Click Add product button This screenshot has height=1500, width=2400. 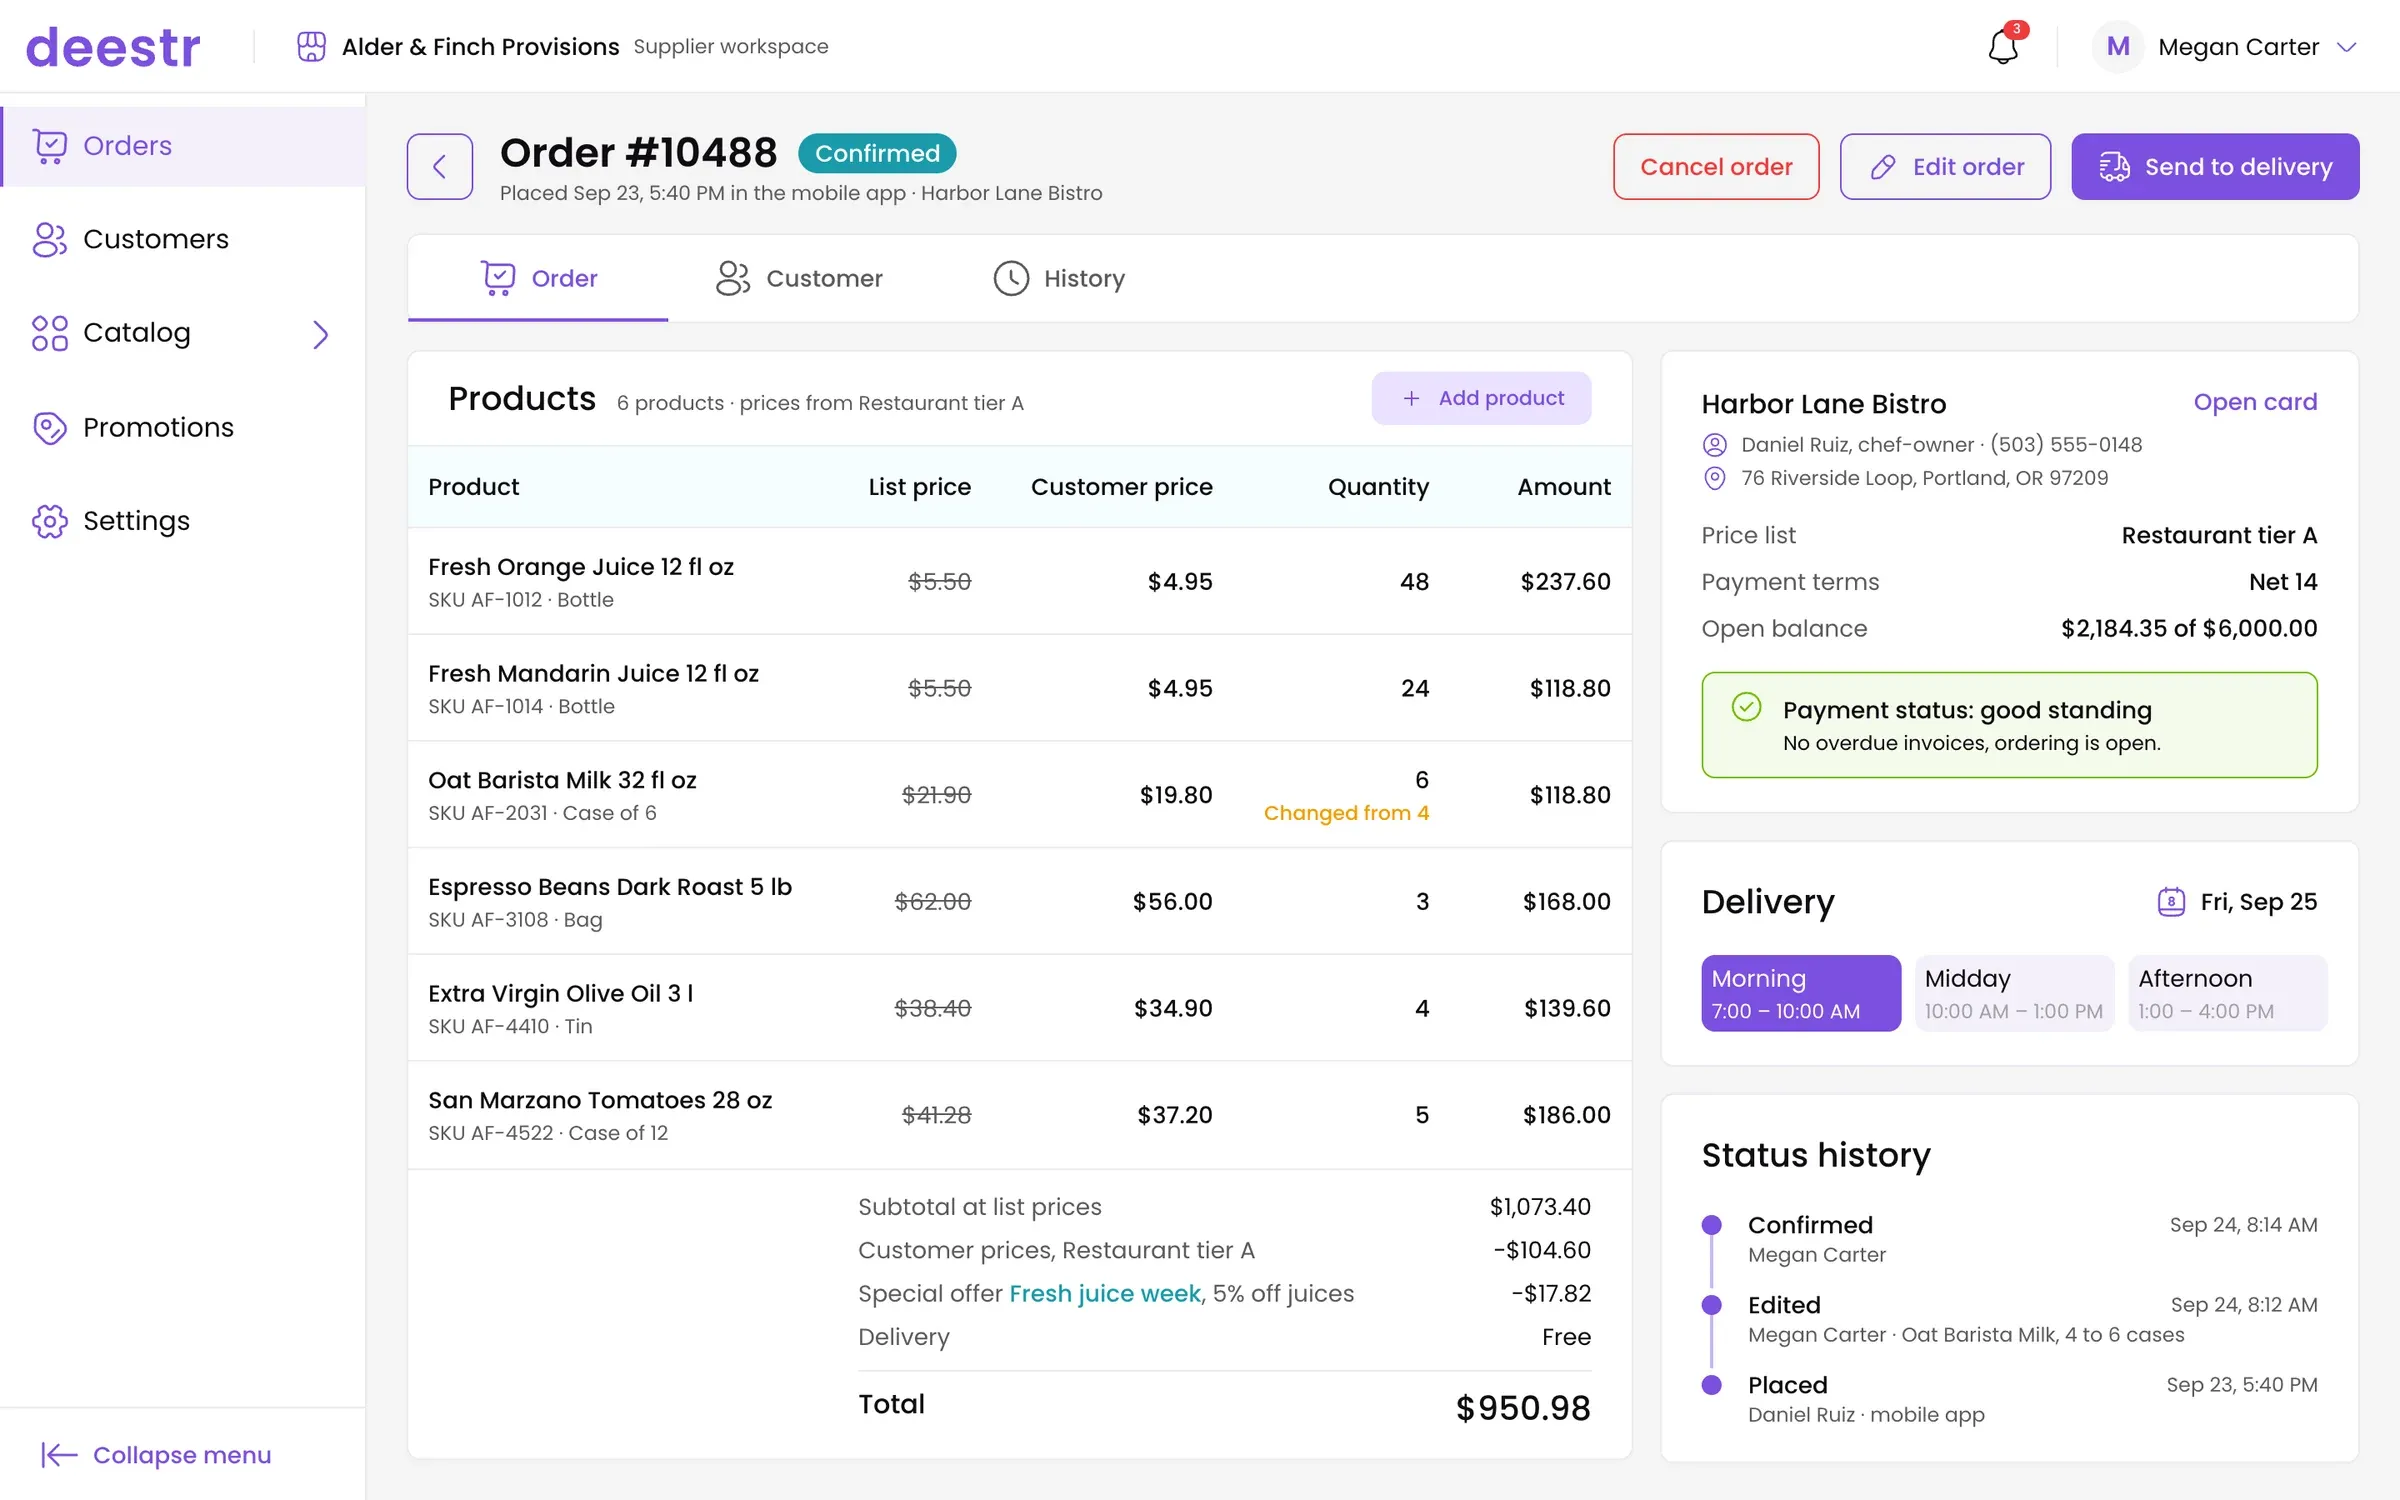1481,398
